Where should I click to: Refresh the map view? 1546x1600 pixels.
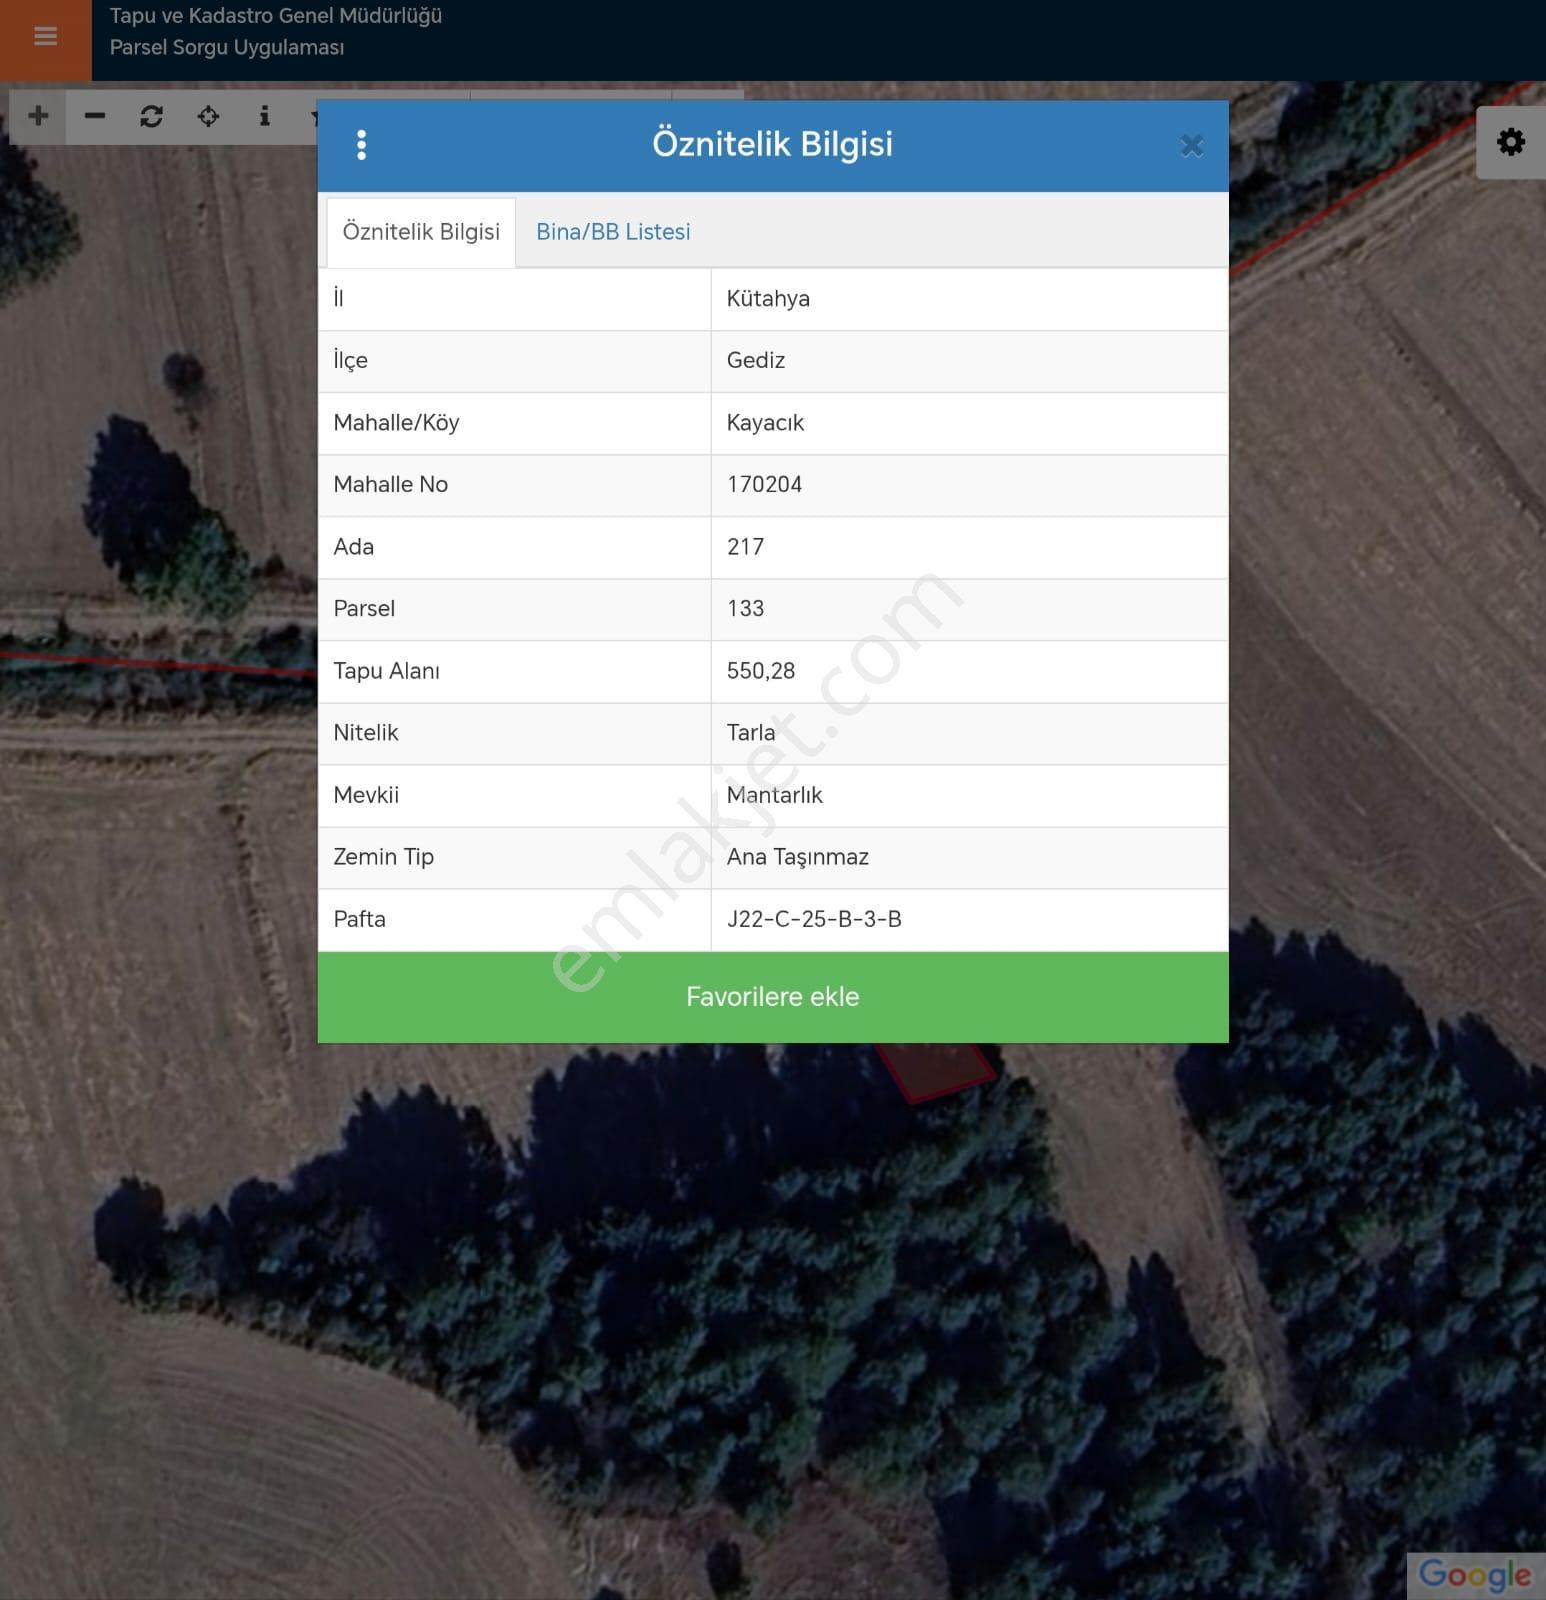point(151,116)
